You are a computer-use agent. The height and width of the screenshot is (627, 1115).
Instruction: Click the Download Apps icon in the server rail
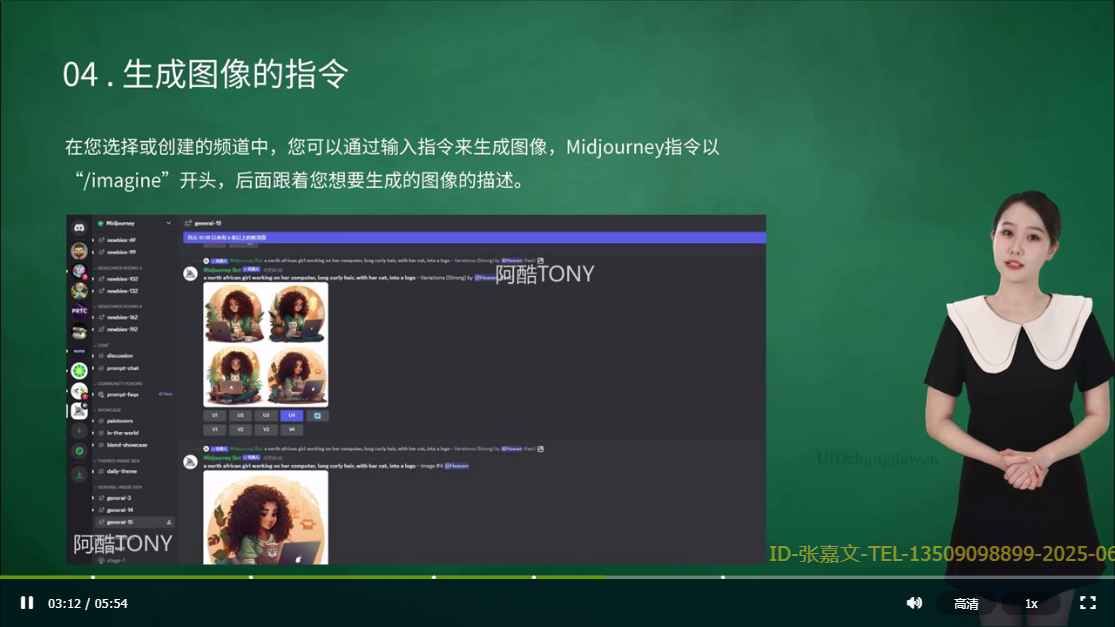click(77, 472)
